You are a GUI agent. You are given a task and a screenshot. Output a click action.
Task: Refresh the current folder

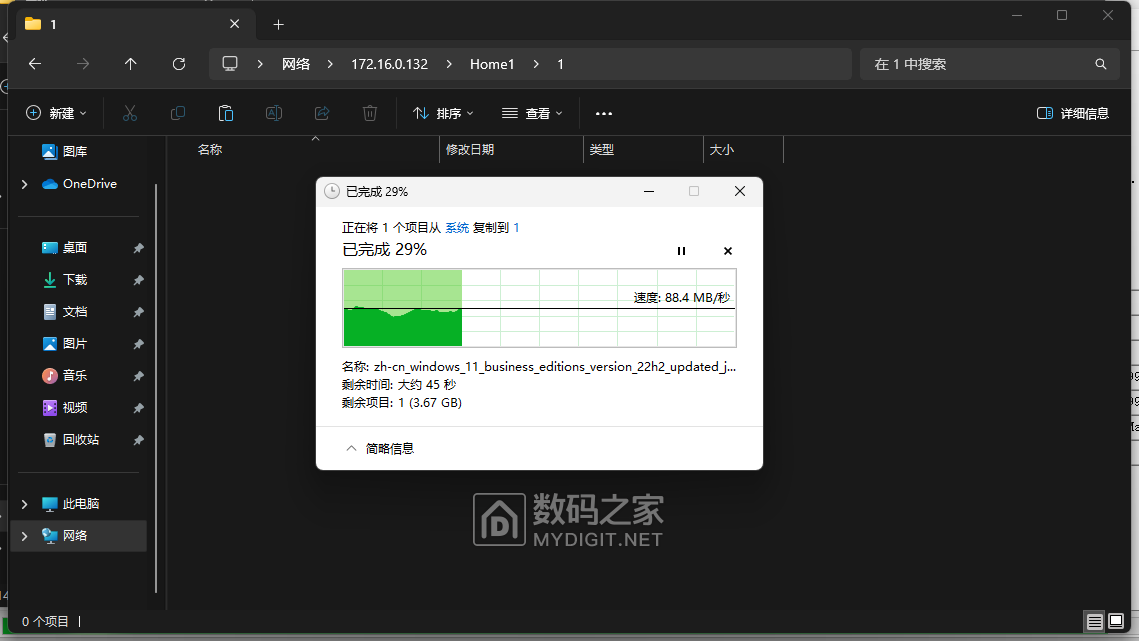[x=179, y=64]
